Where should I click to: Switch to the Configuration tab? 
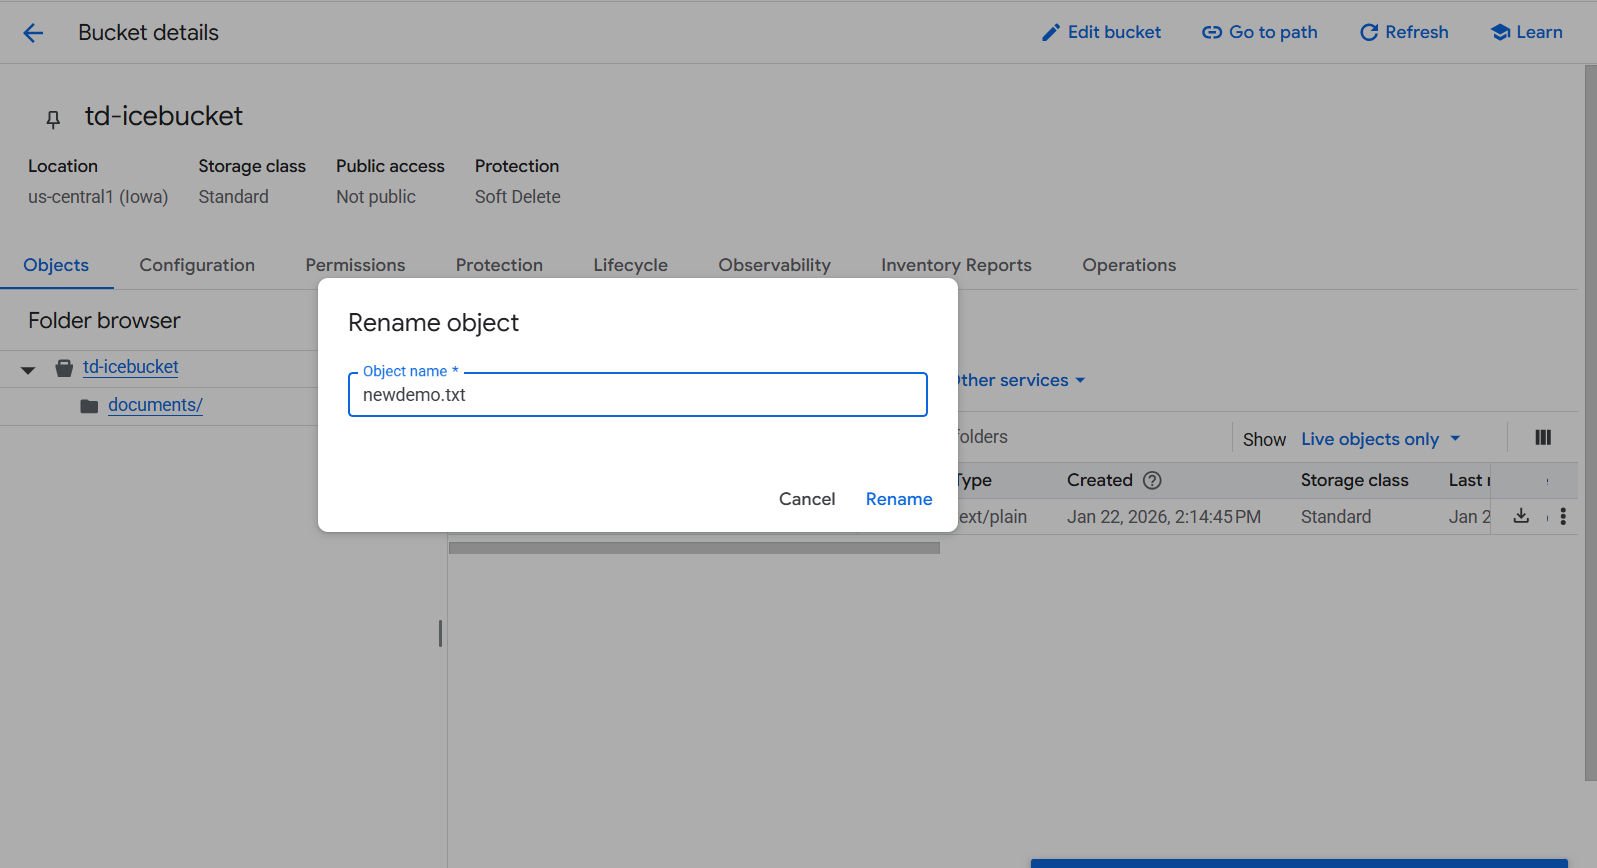point(197,265)
